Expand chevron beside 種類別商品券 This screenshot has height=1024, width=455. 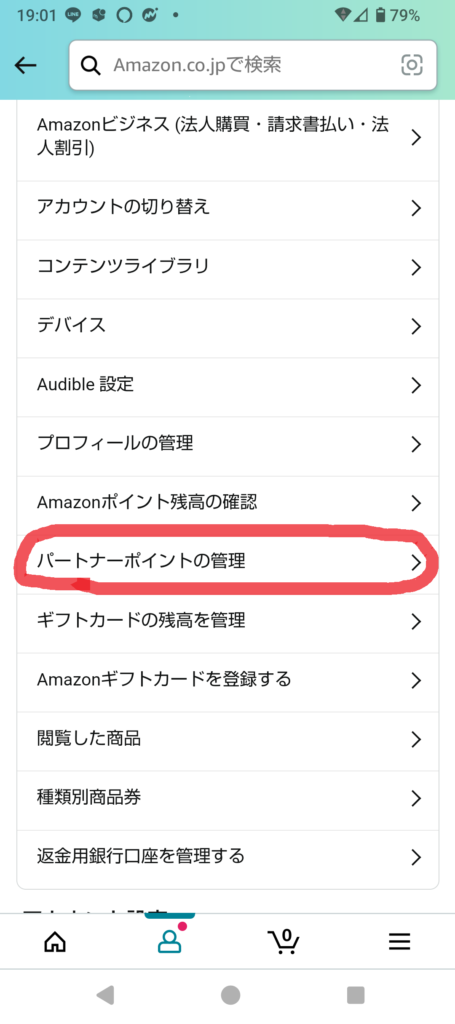(x=416, y=798)
